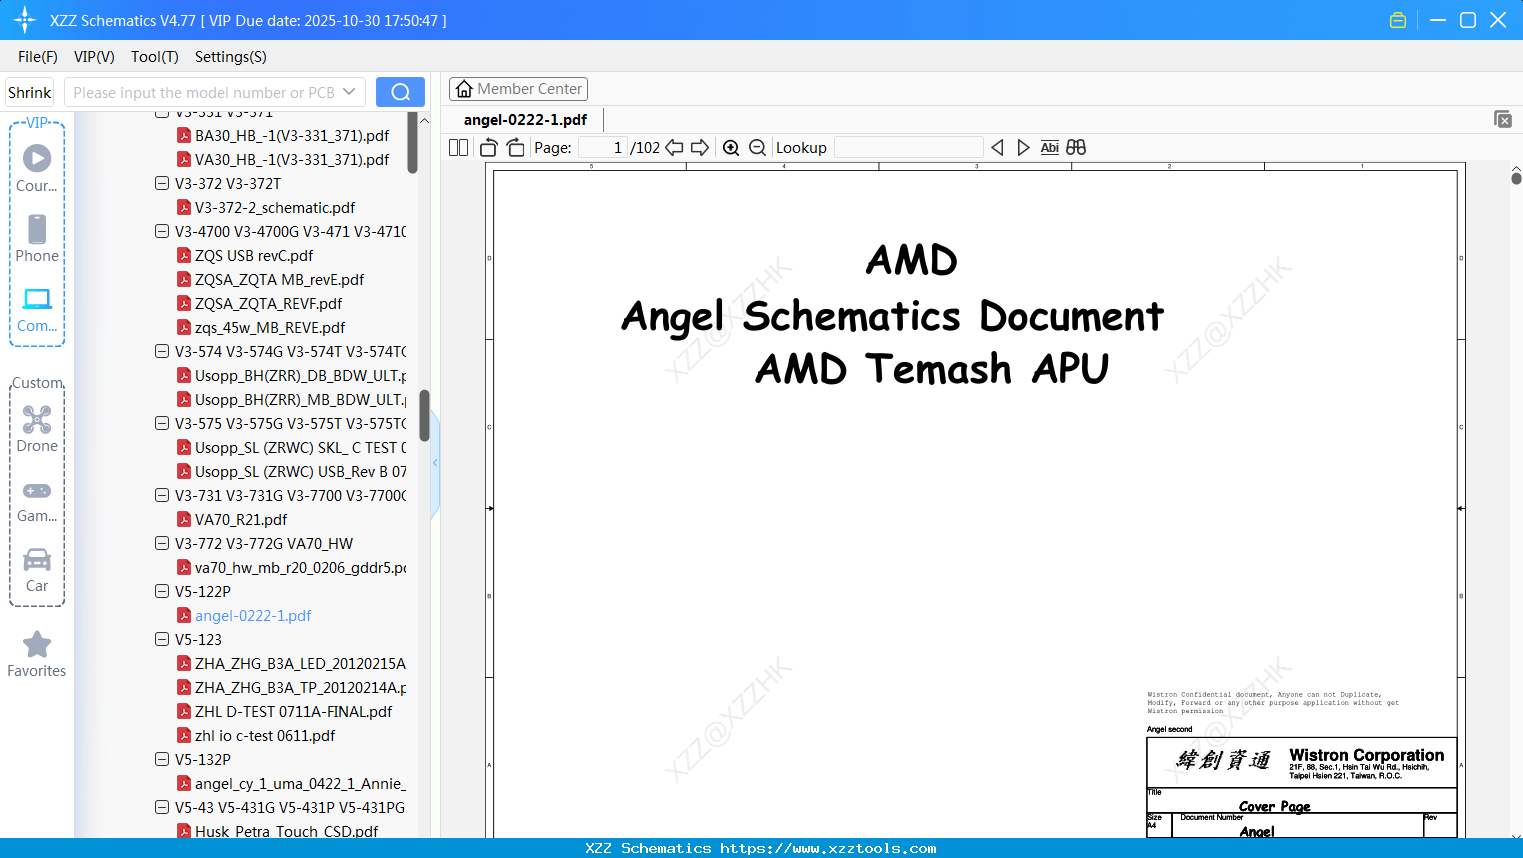1523x858 pixels.
Task: Open the Computer schematics category
Action: [37, 310]
